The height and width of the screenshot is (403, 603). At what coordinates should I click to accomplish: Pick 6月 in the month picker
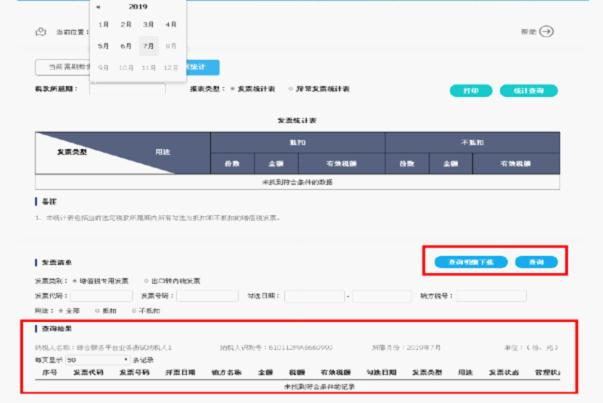click(x=126, y=46)
